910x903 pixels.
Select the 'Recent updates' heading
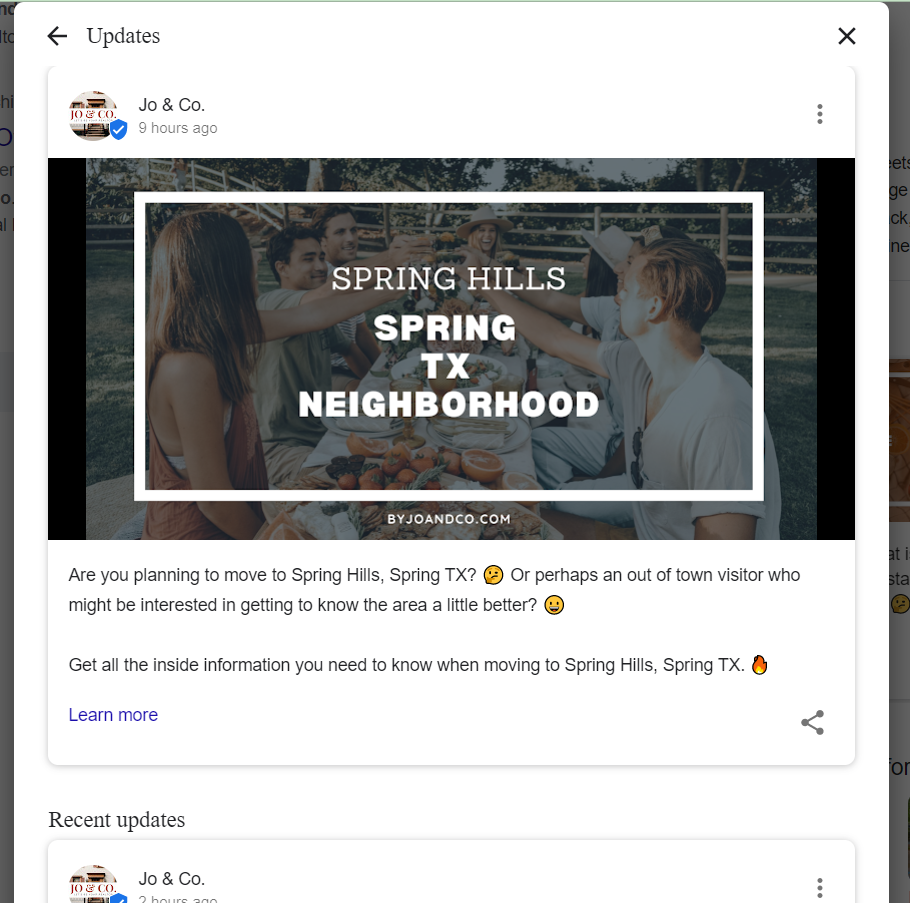click(117, 820)
